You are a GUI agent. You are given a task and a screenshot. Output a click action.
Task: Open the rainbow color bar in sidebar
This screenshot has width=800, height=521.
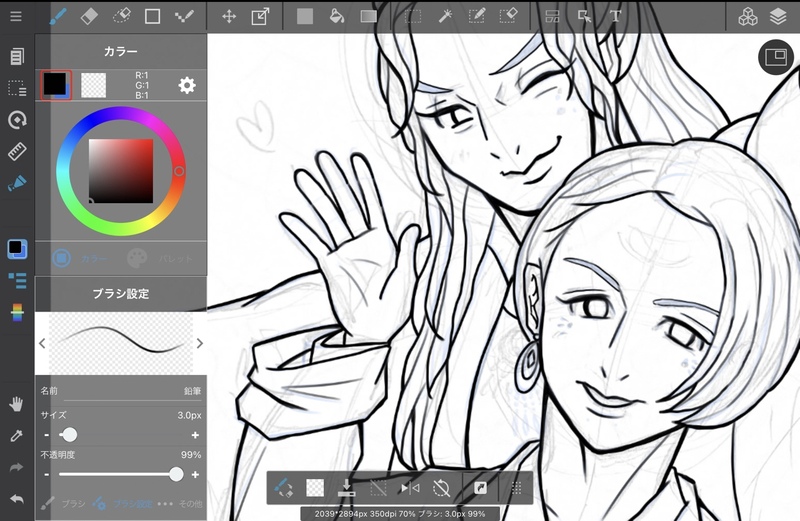click(x=17, y=312)
